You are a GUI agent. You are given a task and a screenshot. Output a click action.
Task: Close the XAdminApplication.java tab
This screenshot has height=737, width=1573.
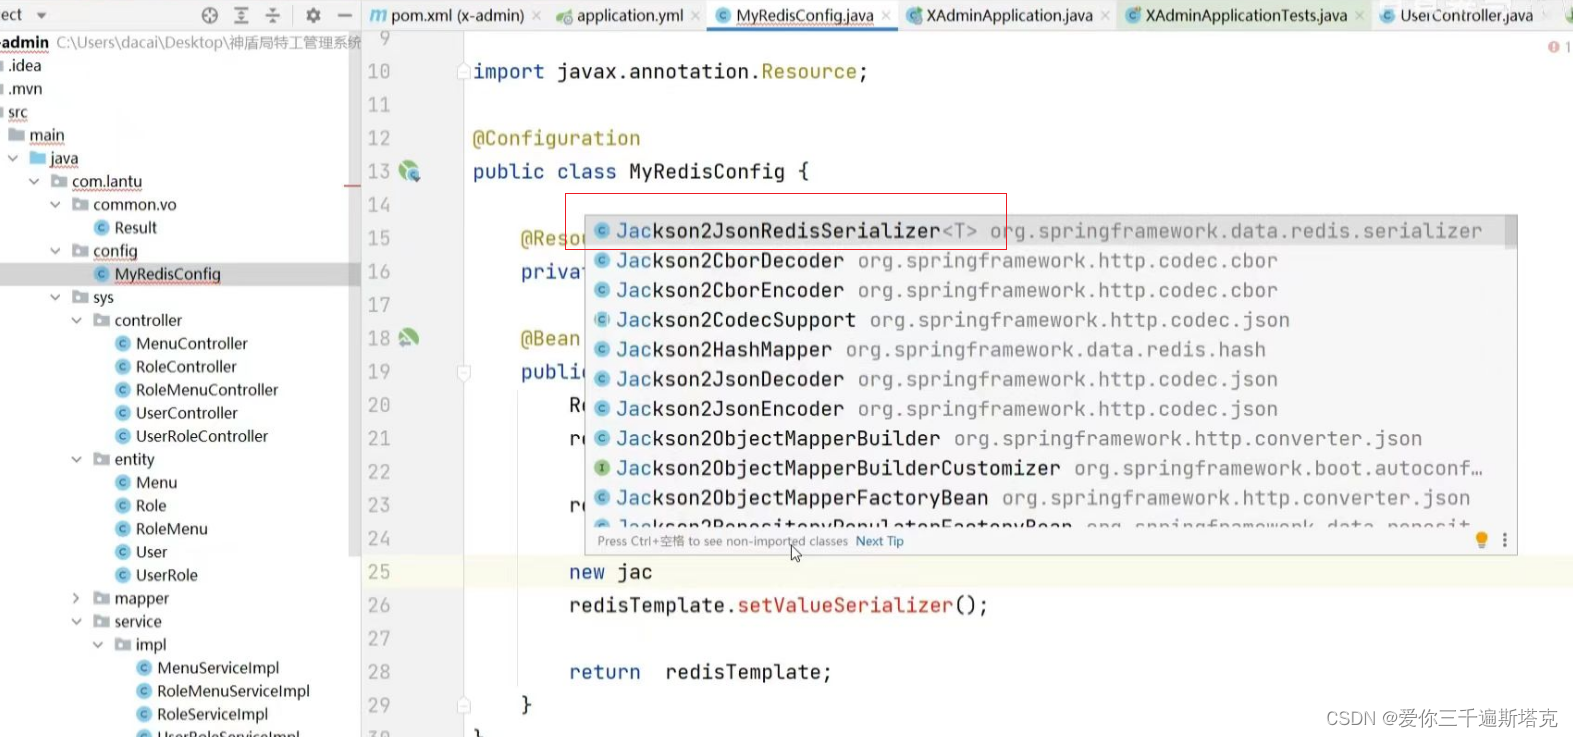[1105, 16]
